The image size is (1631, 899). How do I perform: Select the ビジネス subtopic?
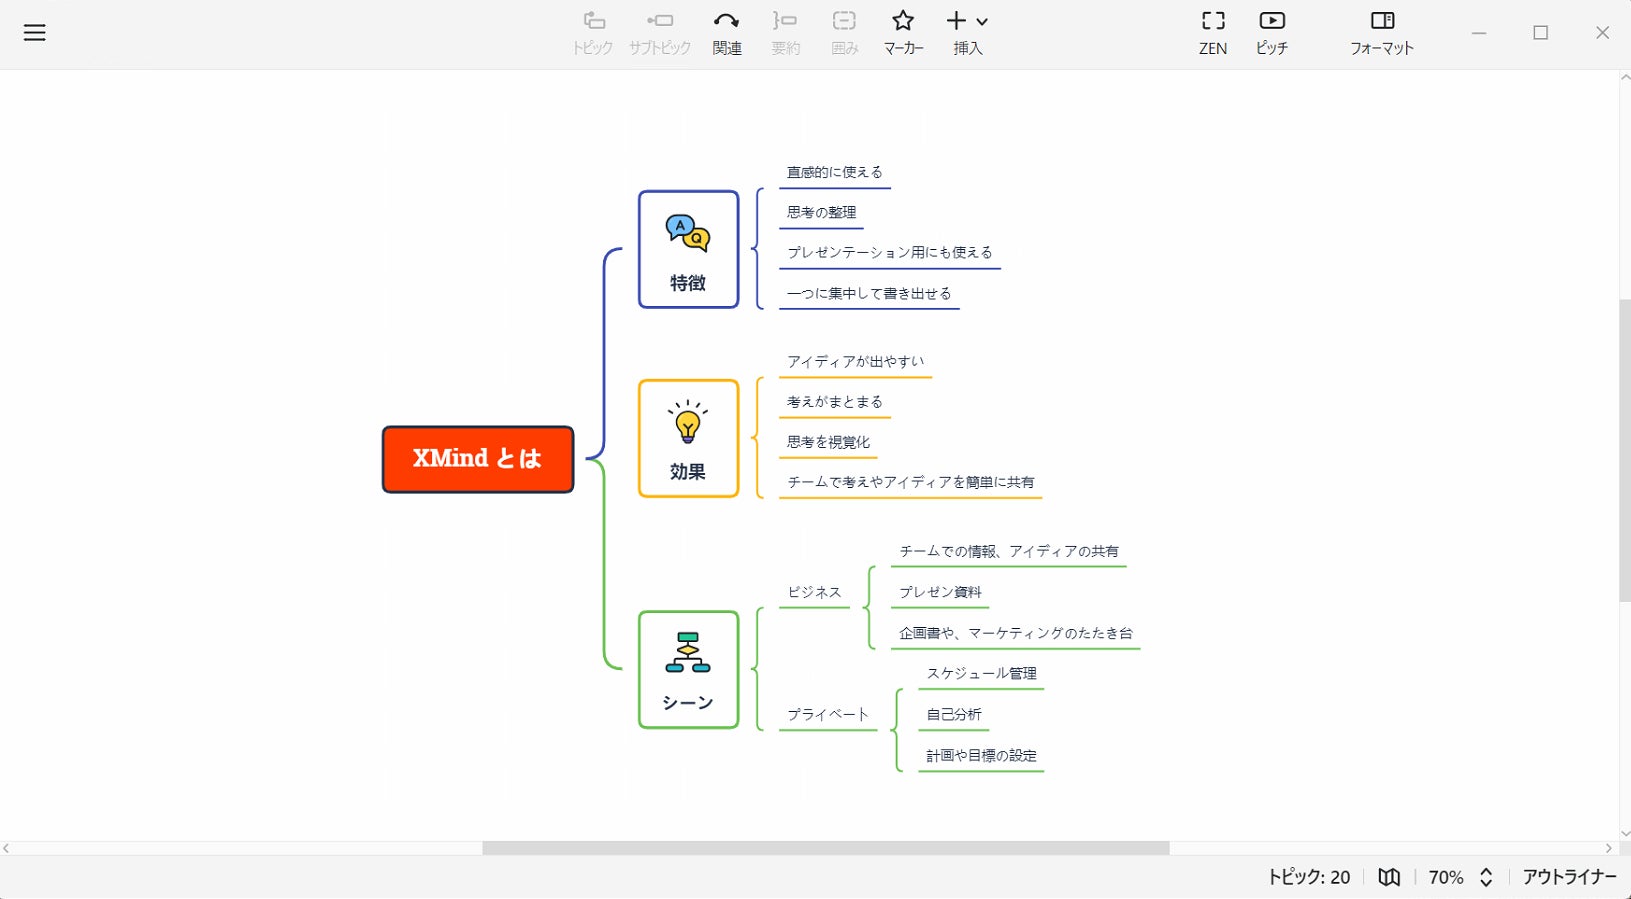[x=815, y=592]
